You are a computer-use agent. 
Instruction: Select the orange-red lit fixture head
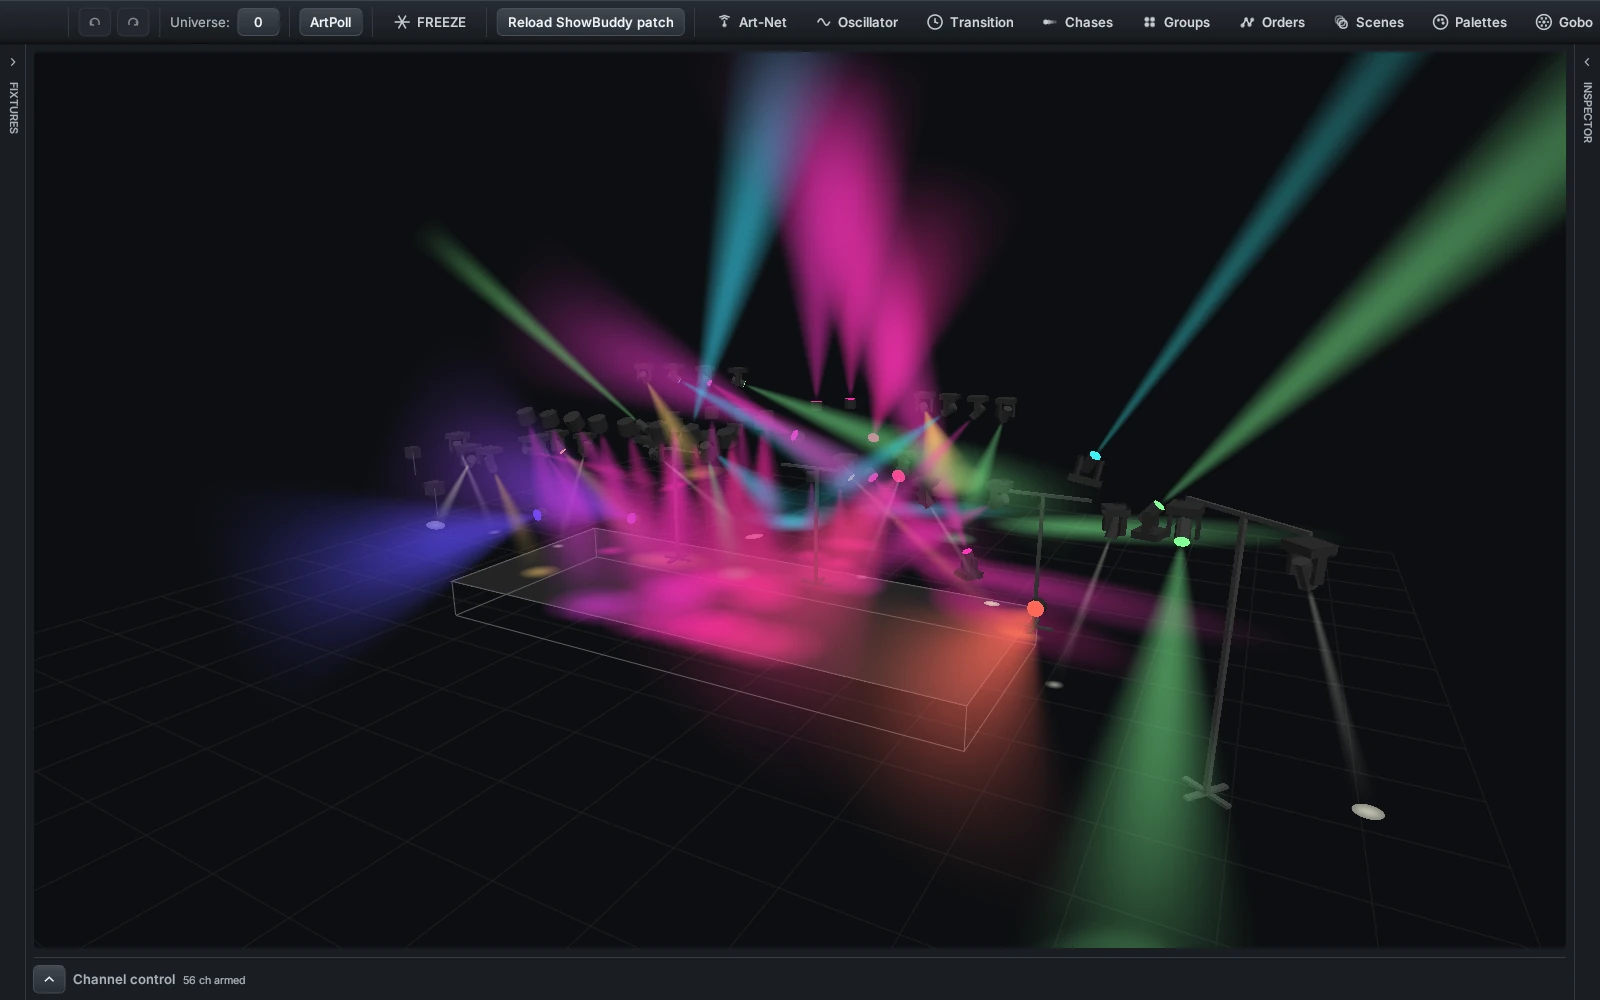[1035, 608]
